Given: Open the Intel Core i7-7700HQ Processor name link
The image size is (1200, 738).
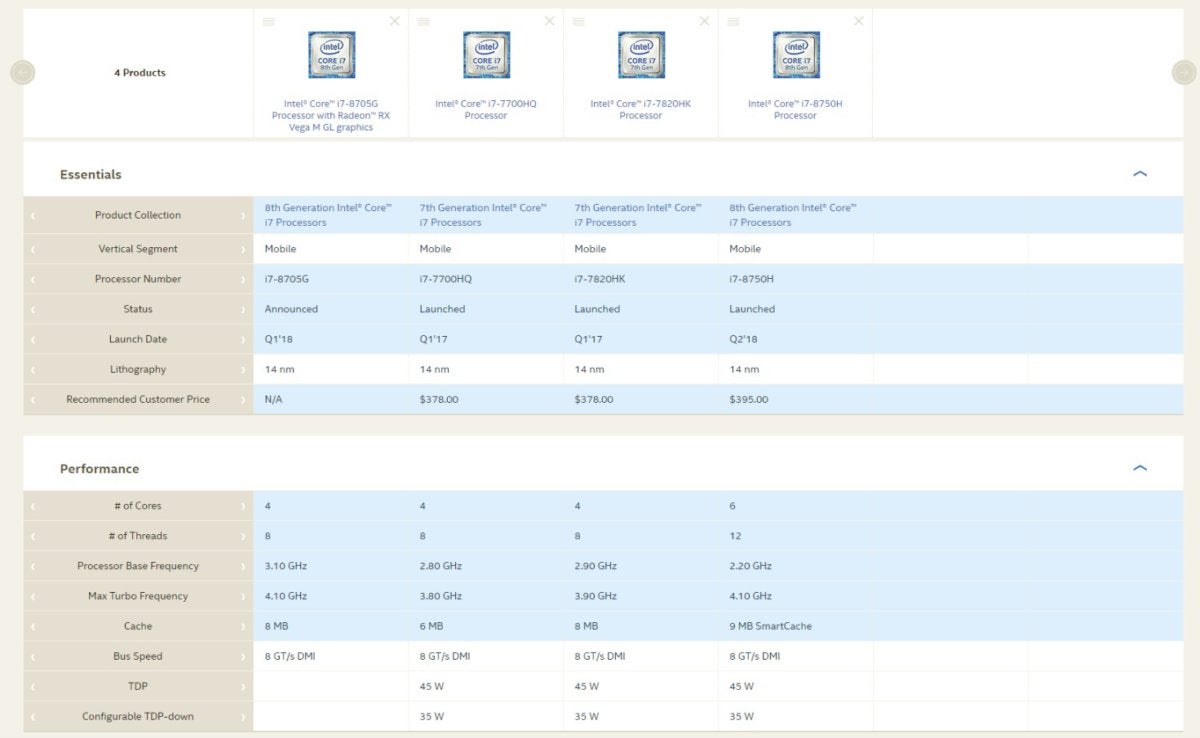Looking at the screenshot, I should (486, 109).
